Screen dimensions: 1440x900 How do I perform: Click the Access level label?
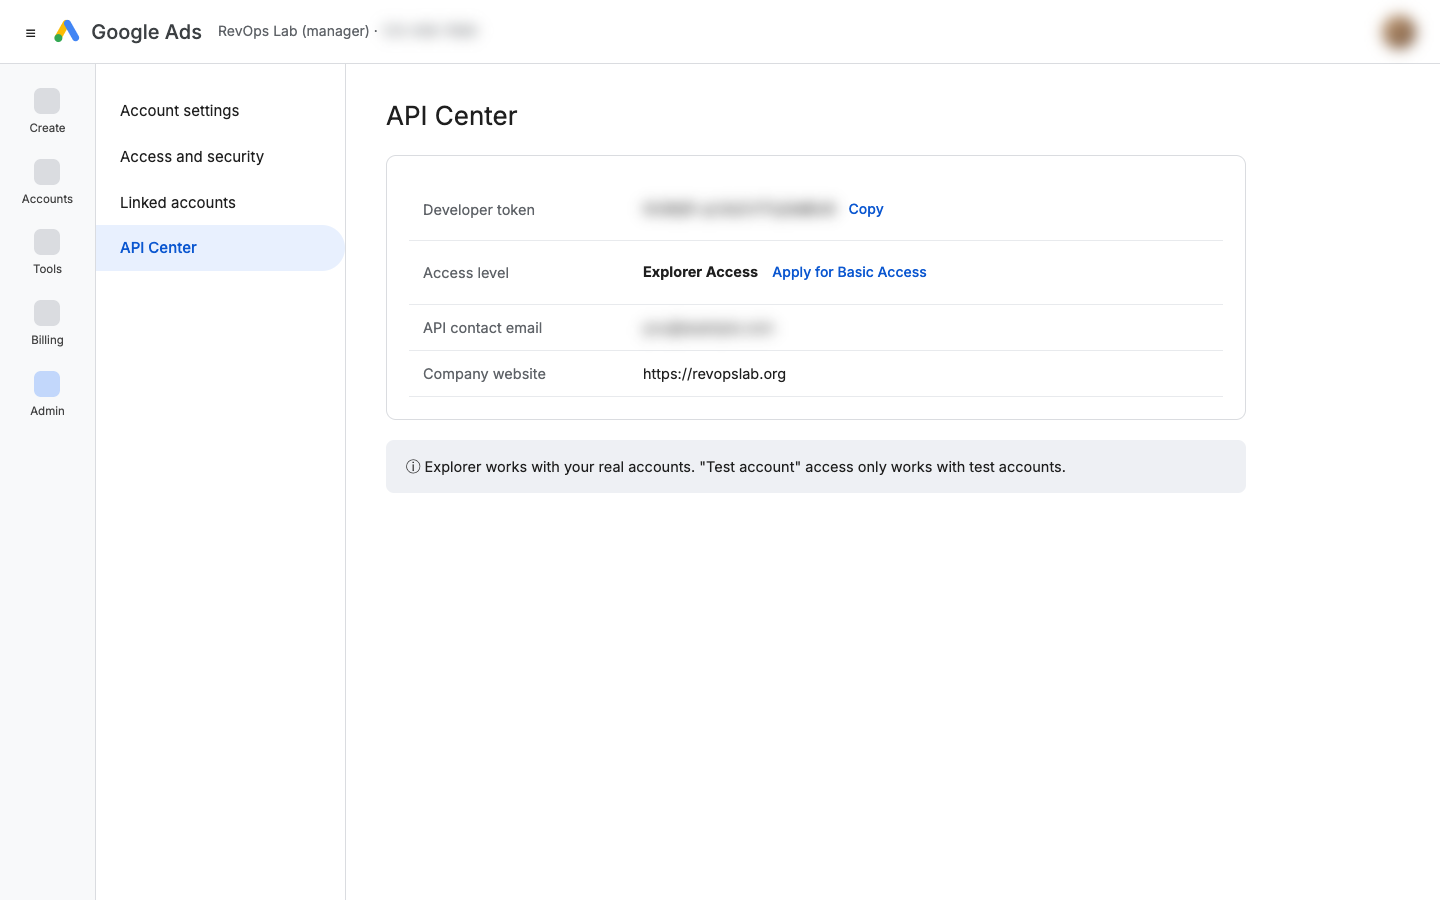click(x=466, y=273)
